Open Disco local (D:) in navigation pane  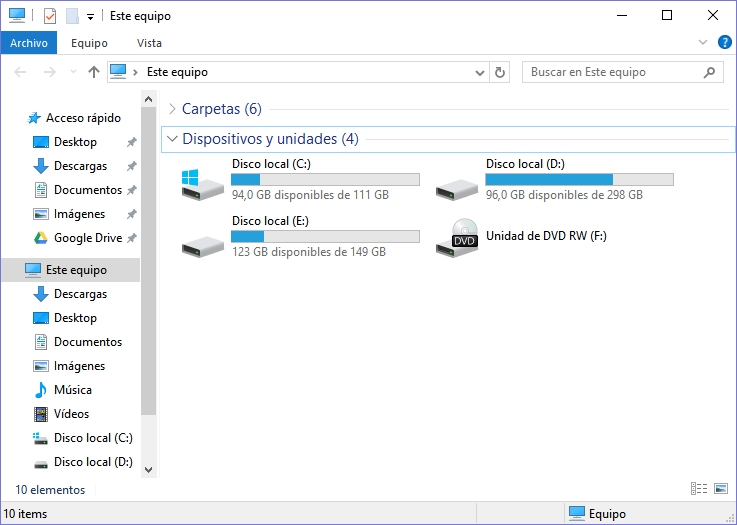(x=93, y=462)
